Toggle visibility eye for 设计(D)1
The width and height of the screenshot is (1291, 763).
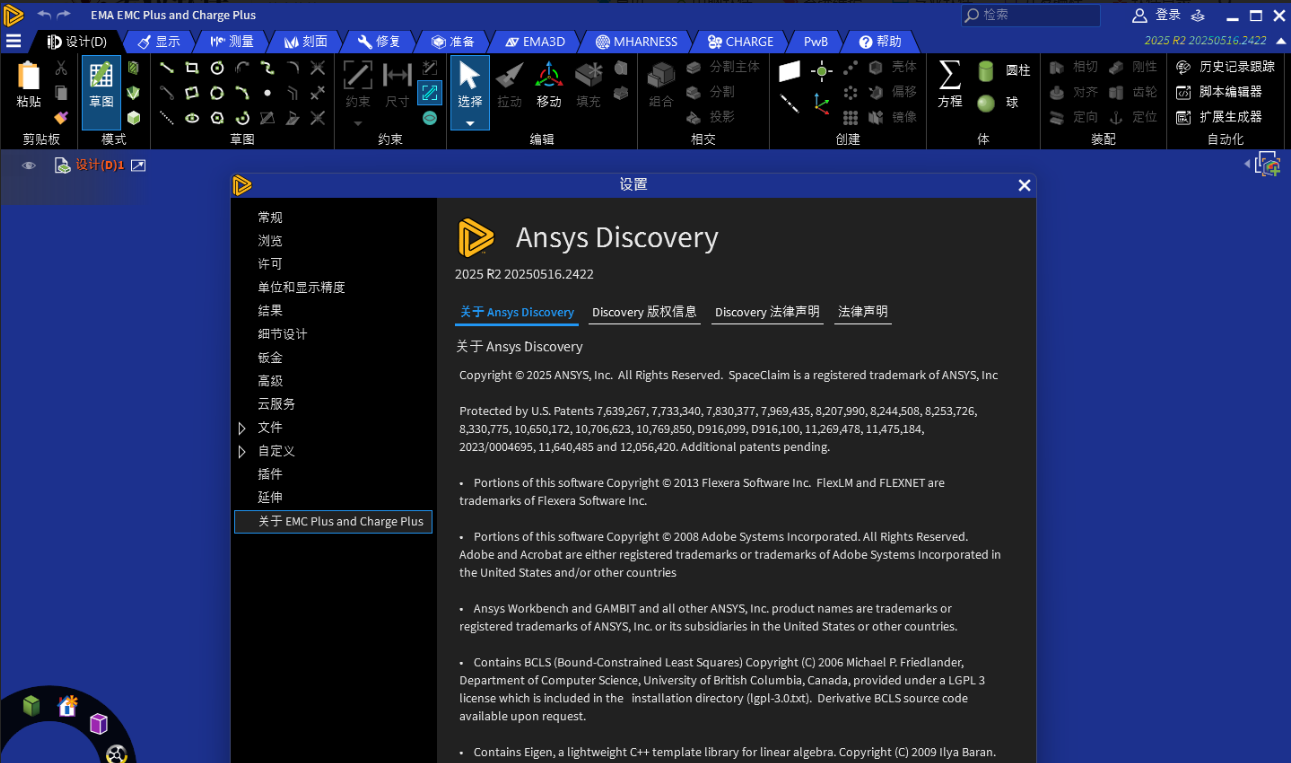coord(29,165)
